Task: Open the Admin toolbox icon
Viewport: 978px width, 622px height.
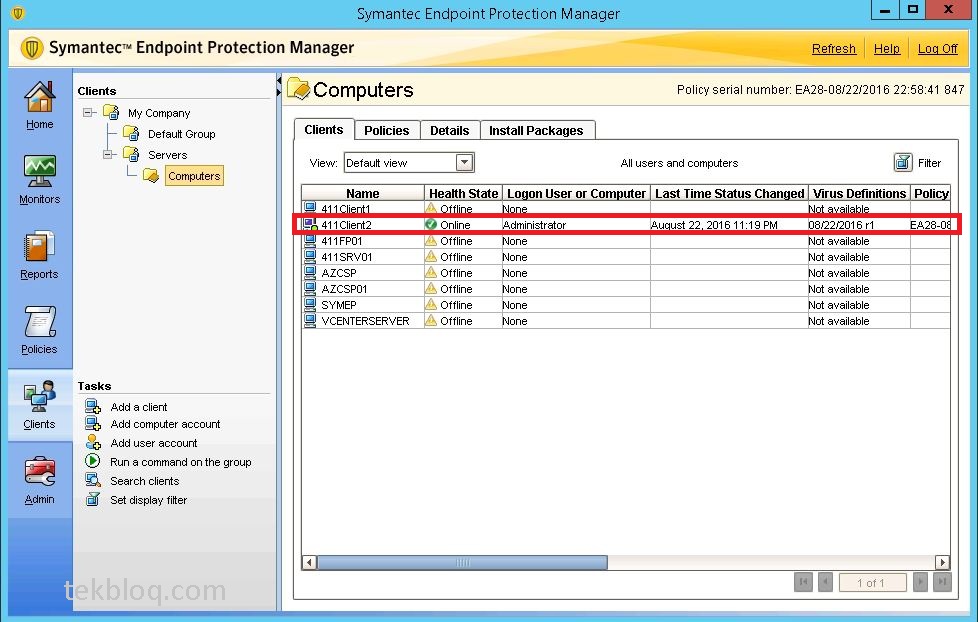Action: 39,472
